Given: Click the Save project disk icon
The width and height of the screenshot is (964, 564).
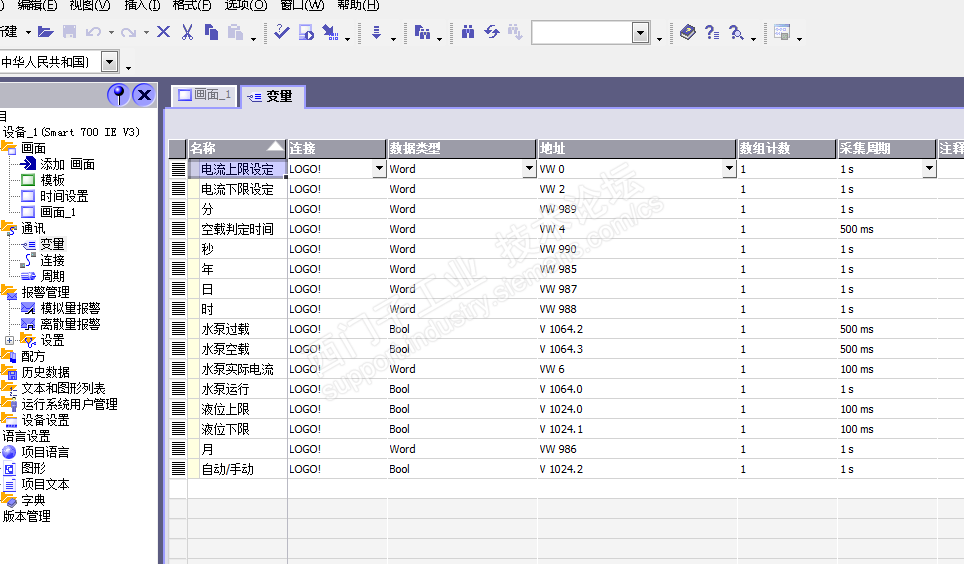Looking at the screenshot, I should (x=69, y=32).
